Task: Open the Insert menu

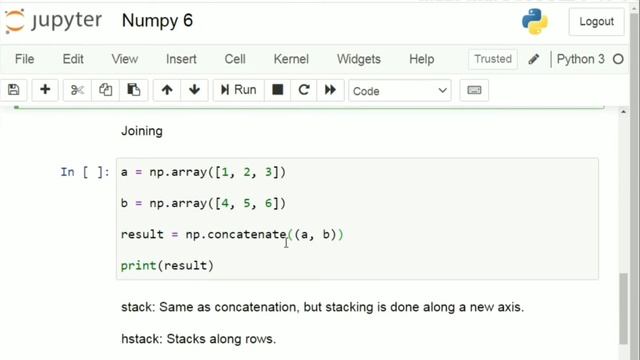Action: pyautogui.click(x=181, y=59)
